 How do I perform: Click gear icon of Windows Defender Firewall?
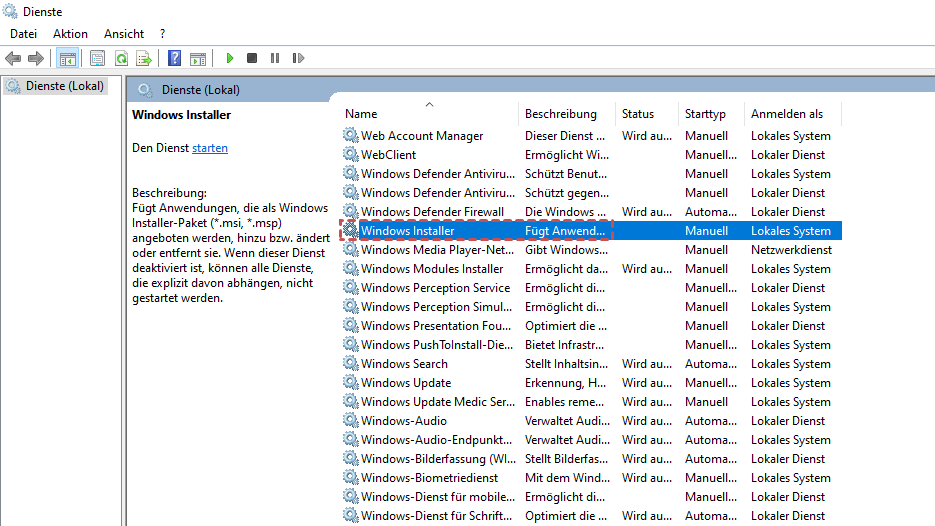click(351, 212)
